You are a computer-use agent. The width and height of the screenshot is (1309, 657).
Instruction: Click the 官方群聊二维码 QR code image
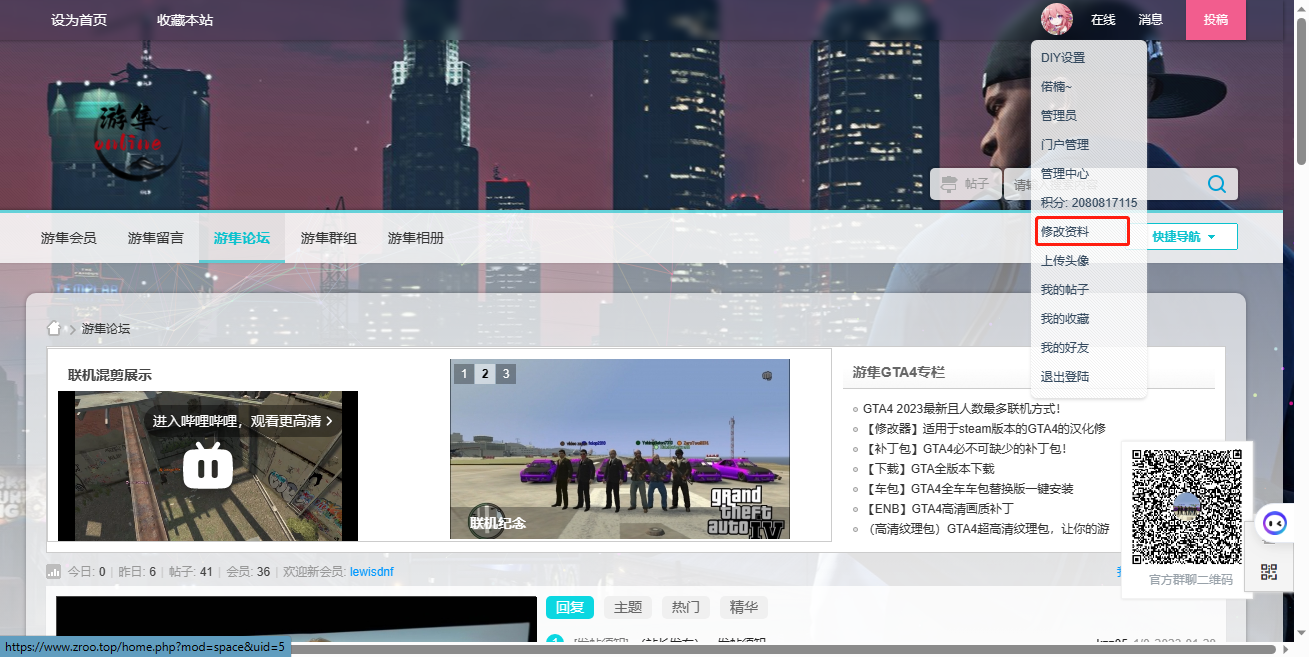tap(1187, 507)
